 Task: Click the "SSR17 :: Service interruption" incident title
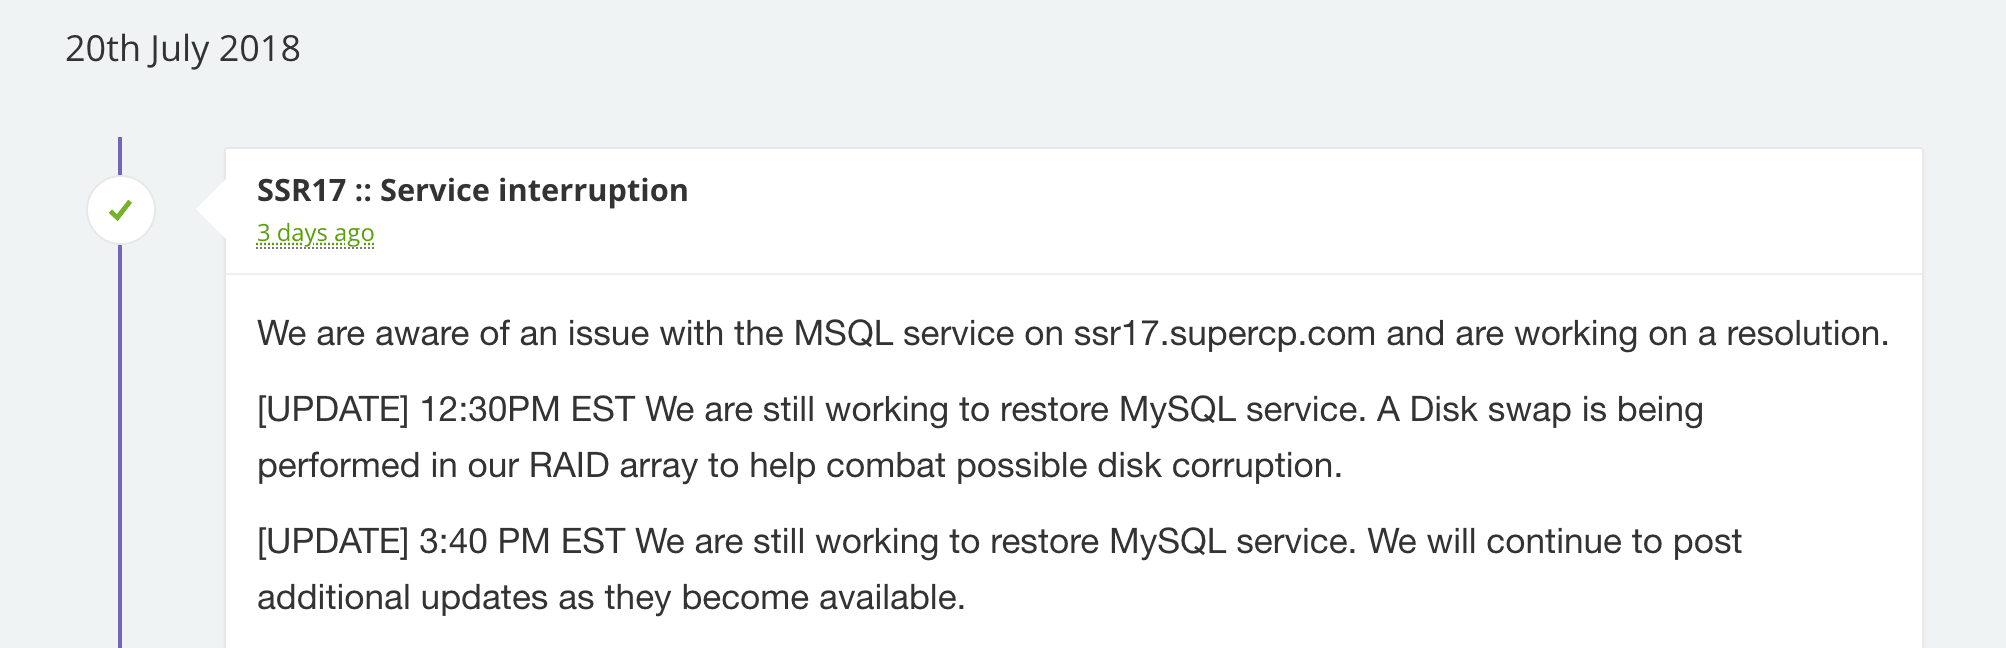(472, 190)
